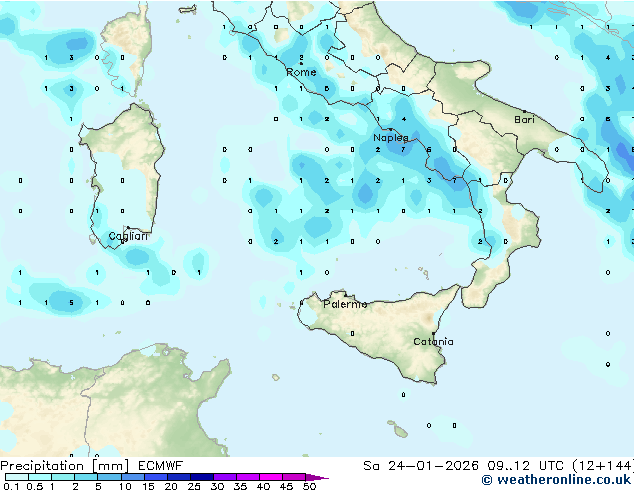Select the 35–40 mm legend swatch
Image resolution: width=634 pixels, height=490 pixels.
pyautogui.click(x=248, y=477)
